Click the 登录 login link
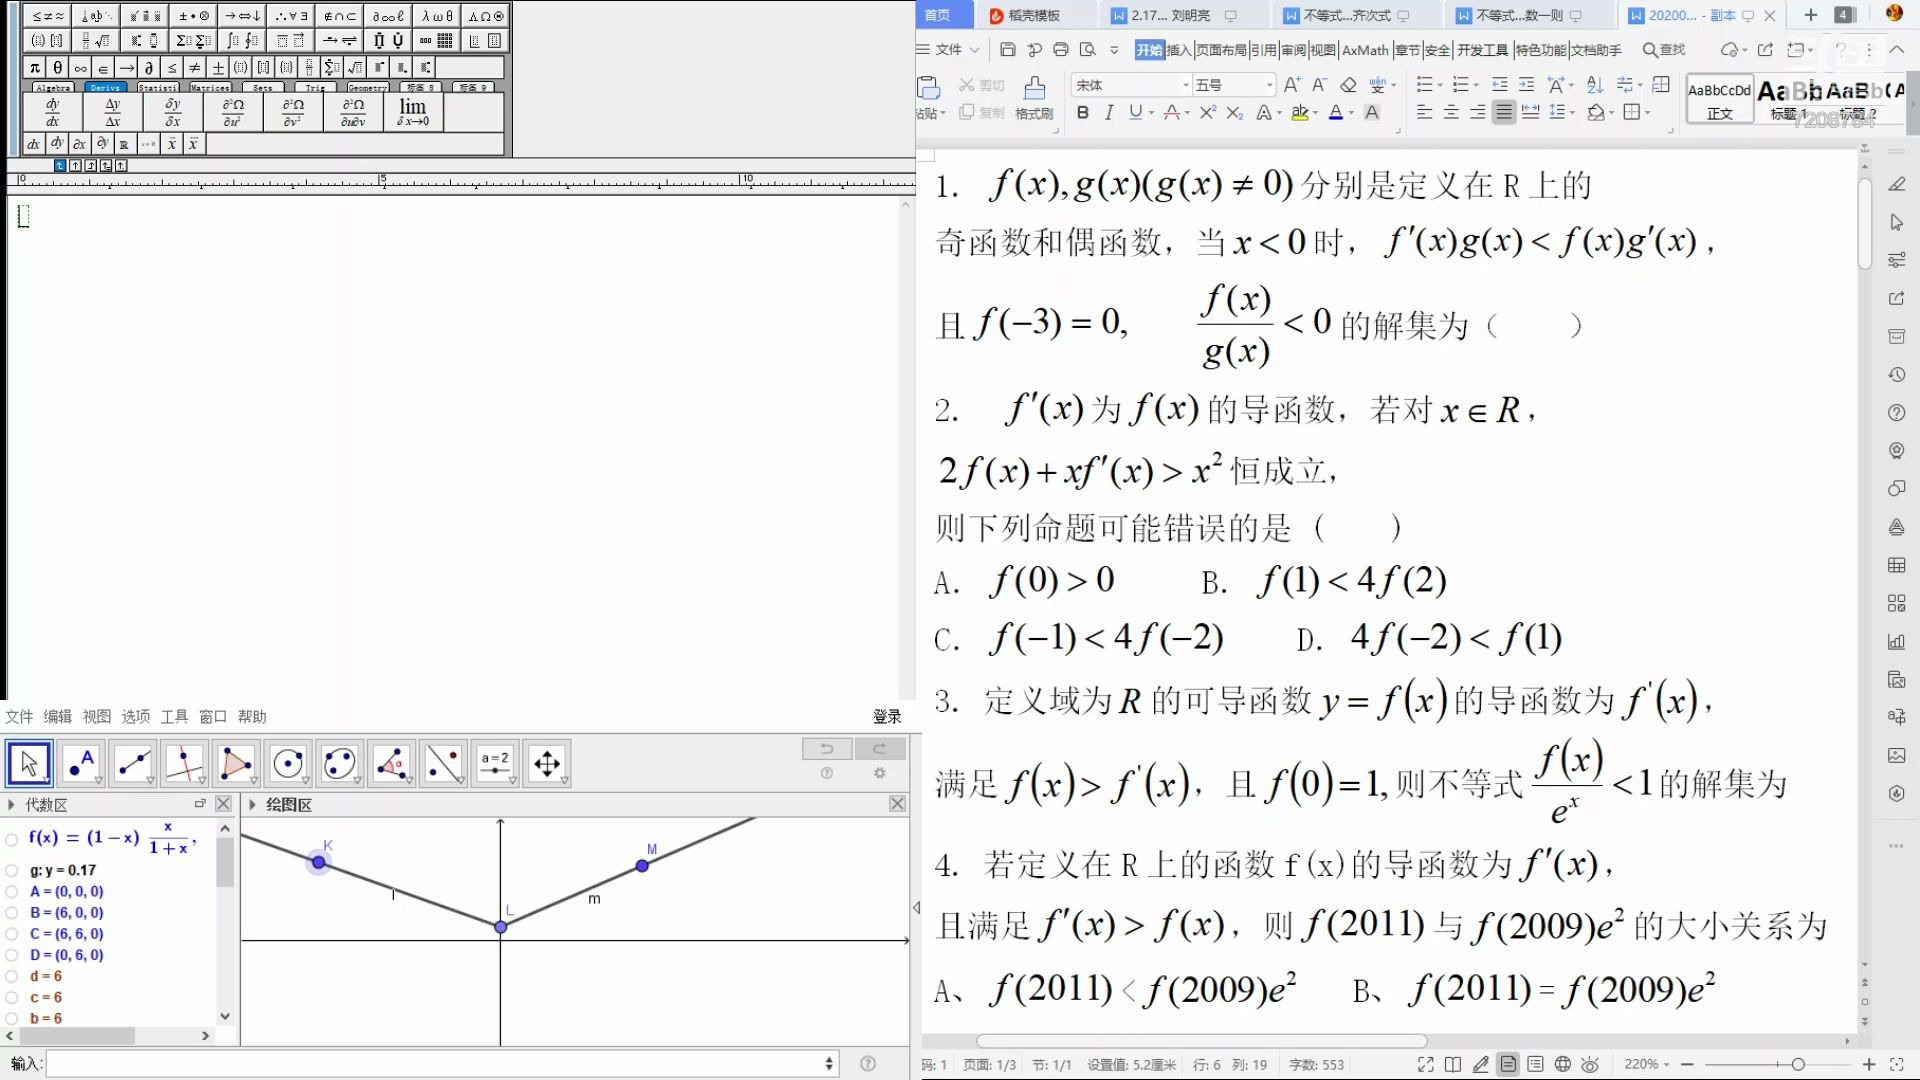Image resolution: width=1920 pixels, height=1080 pixels. (x=886, y=717)
